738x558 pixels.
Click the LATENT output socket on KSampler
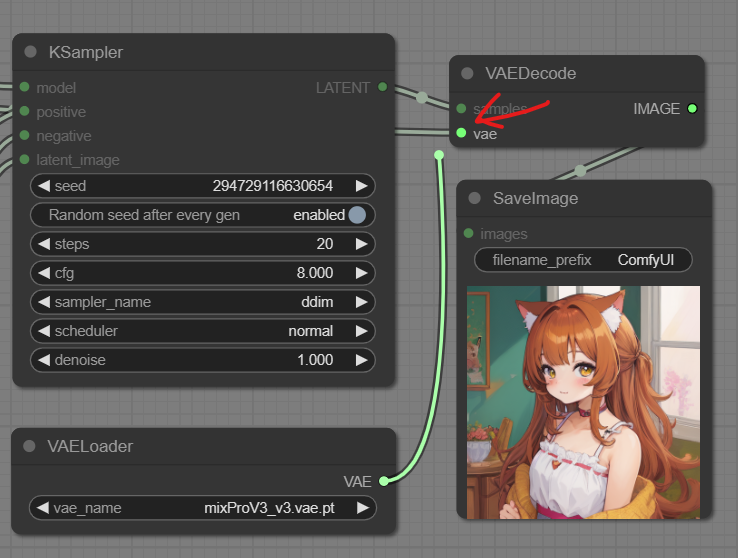[383, 88]
